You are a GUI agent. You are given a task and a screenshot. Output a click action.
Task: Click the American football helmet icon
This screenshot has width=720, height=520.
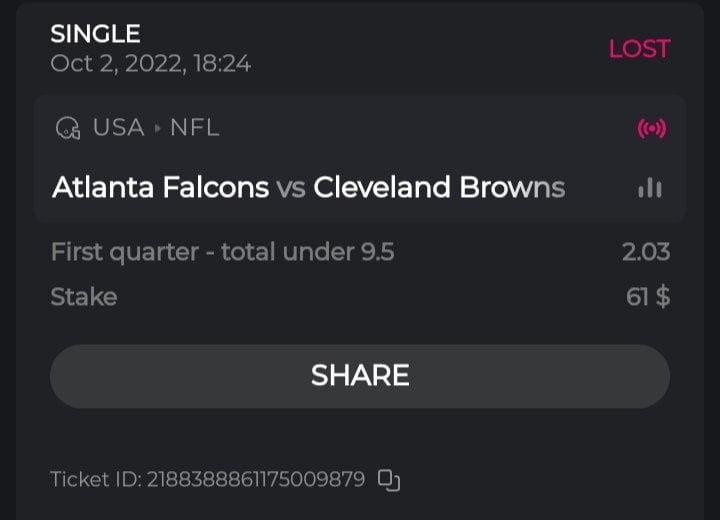click(x=68, y=128)
